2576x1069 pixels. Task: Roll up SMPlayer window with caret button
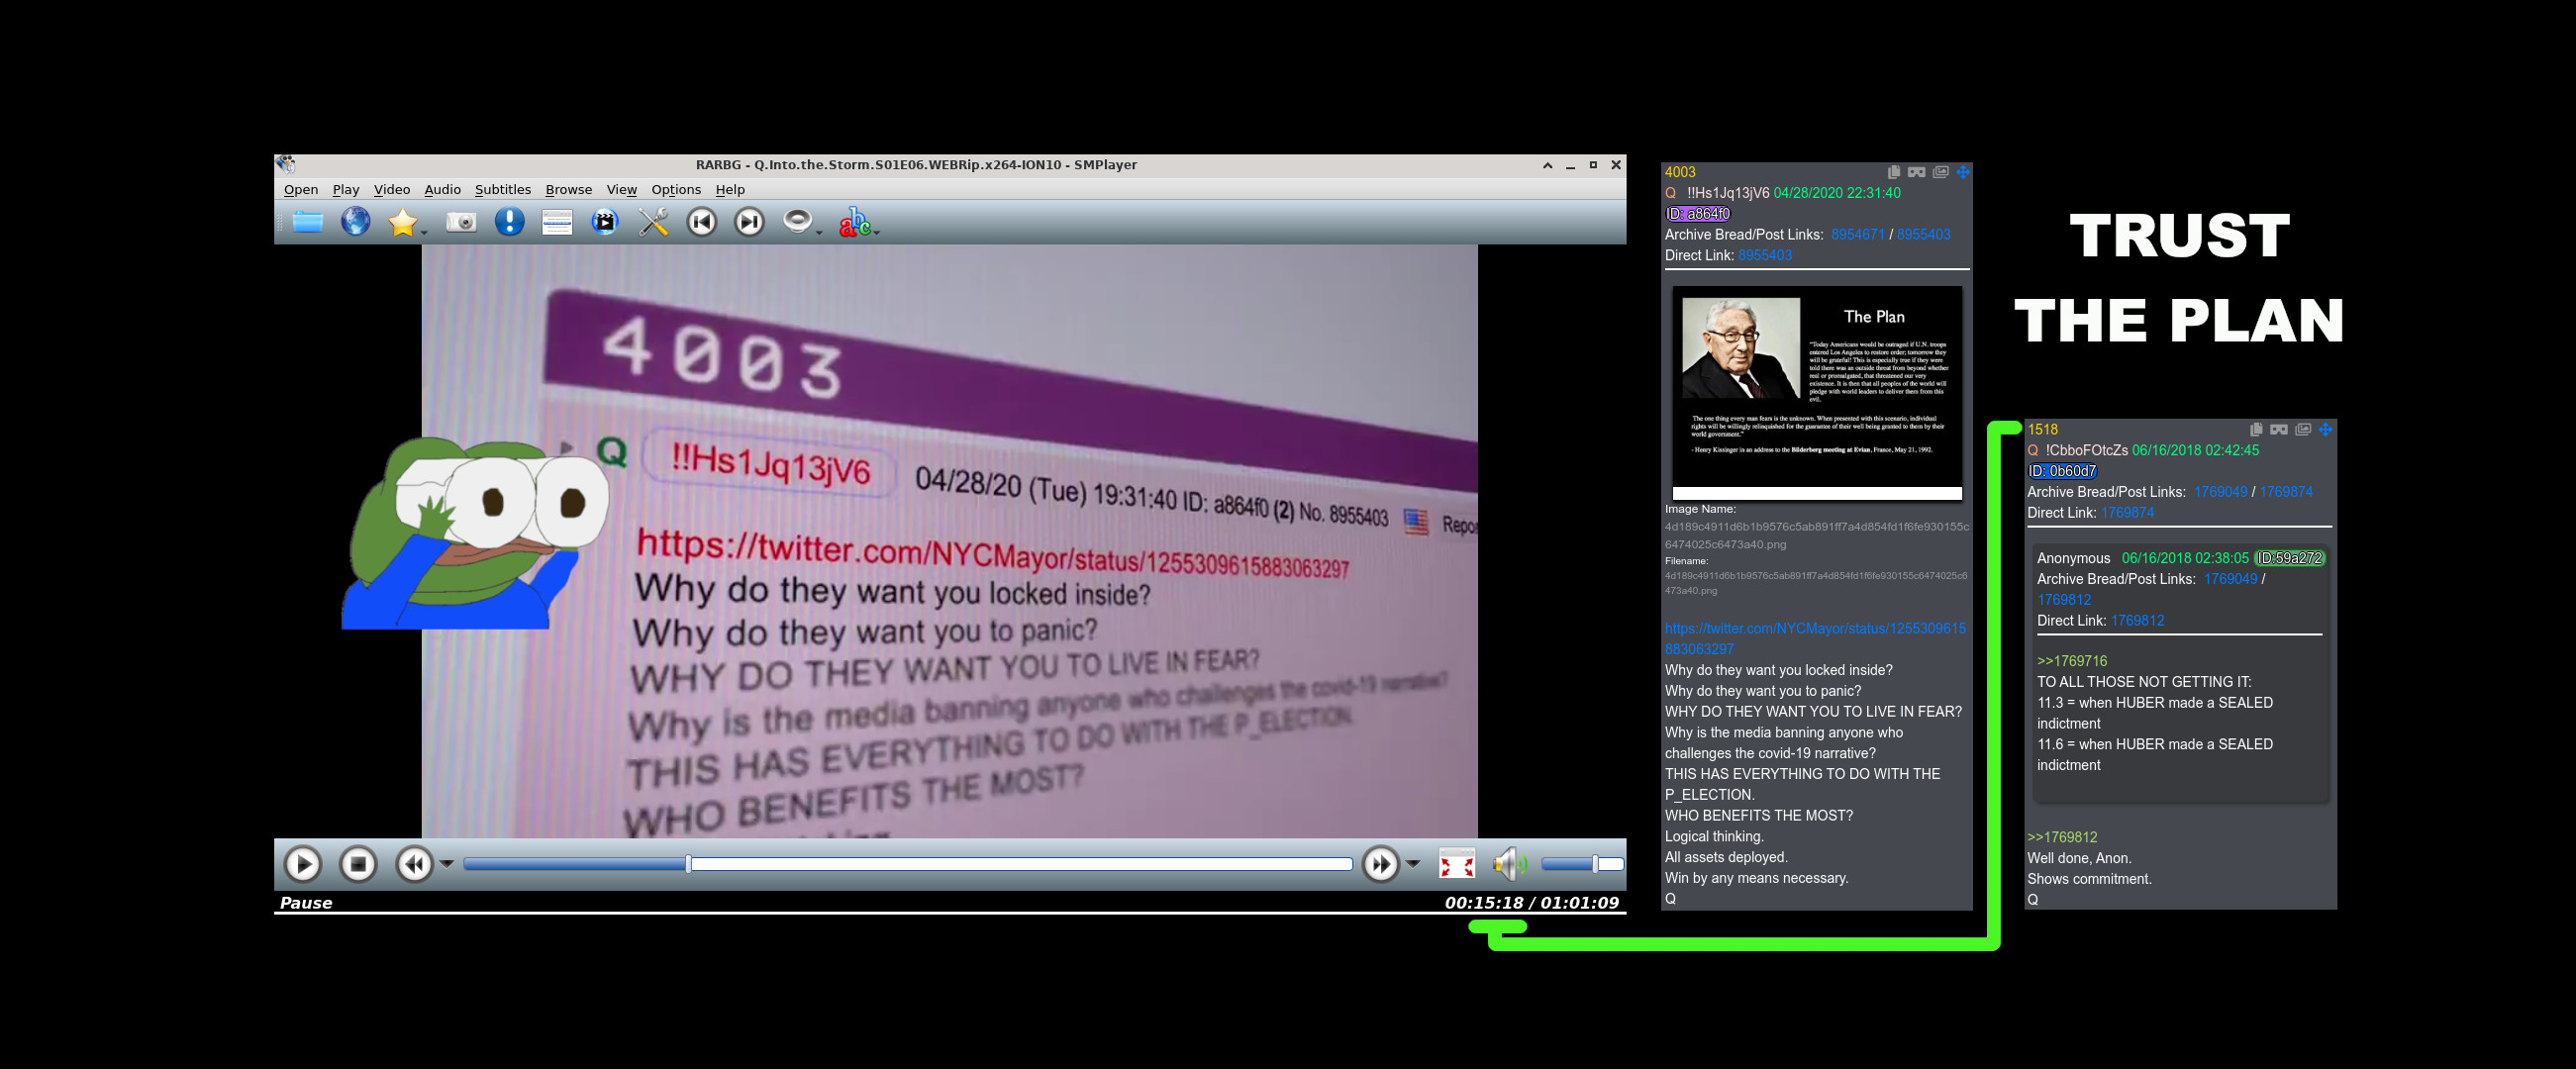click(1547, 165)
